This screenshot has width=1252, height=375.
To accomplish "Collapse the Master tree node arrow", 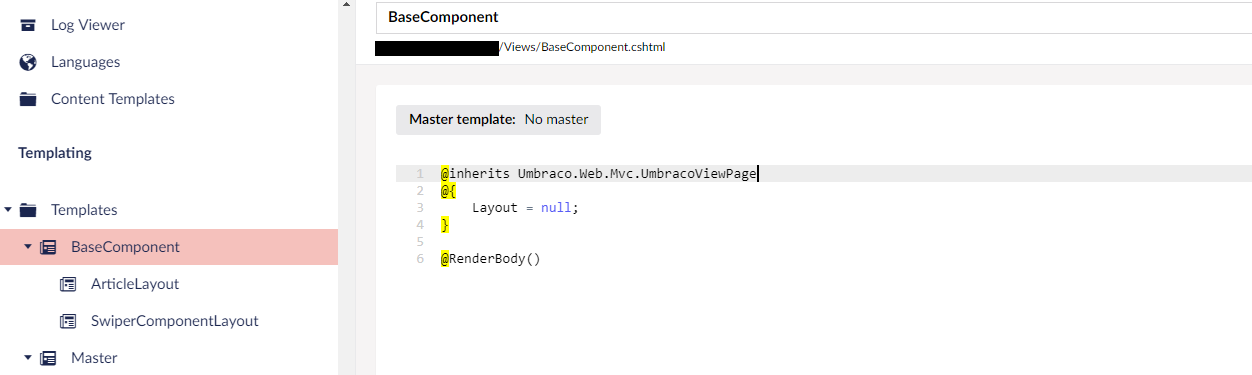I will pos(28,358).
